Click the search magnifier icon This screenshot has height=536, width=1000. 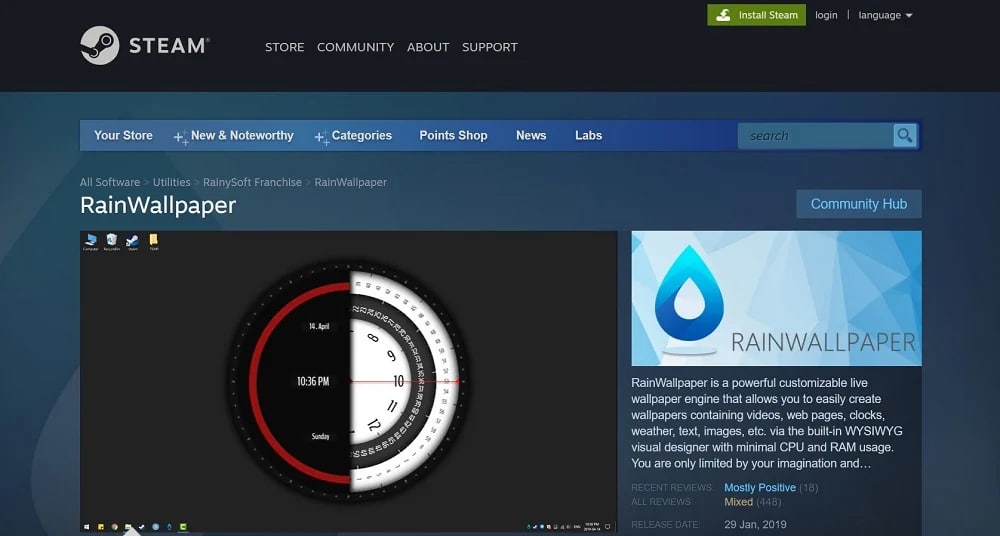905,135
